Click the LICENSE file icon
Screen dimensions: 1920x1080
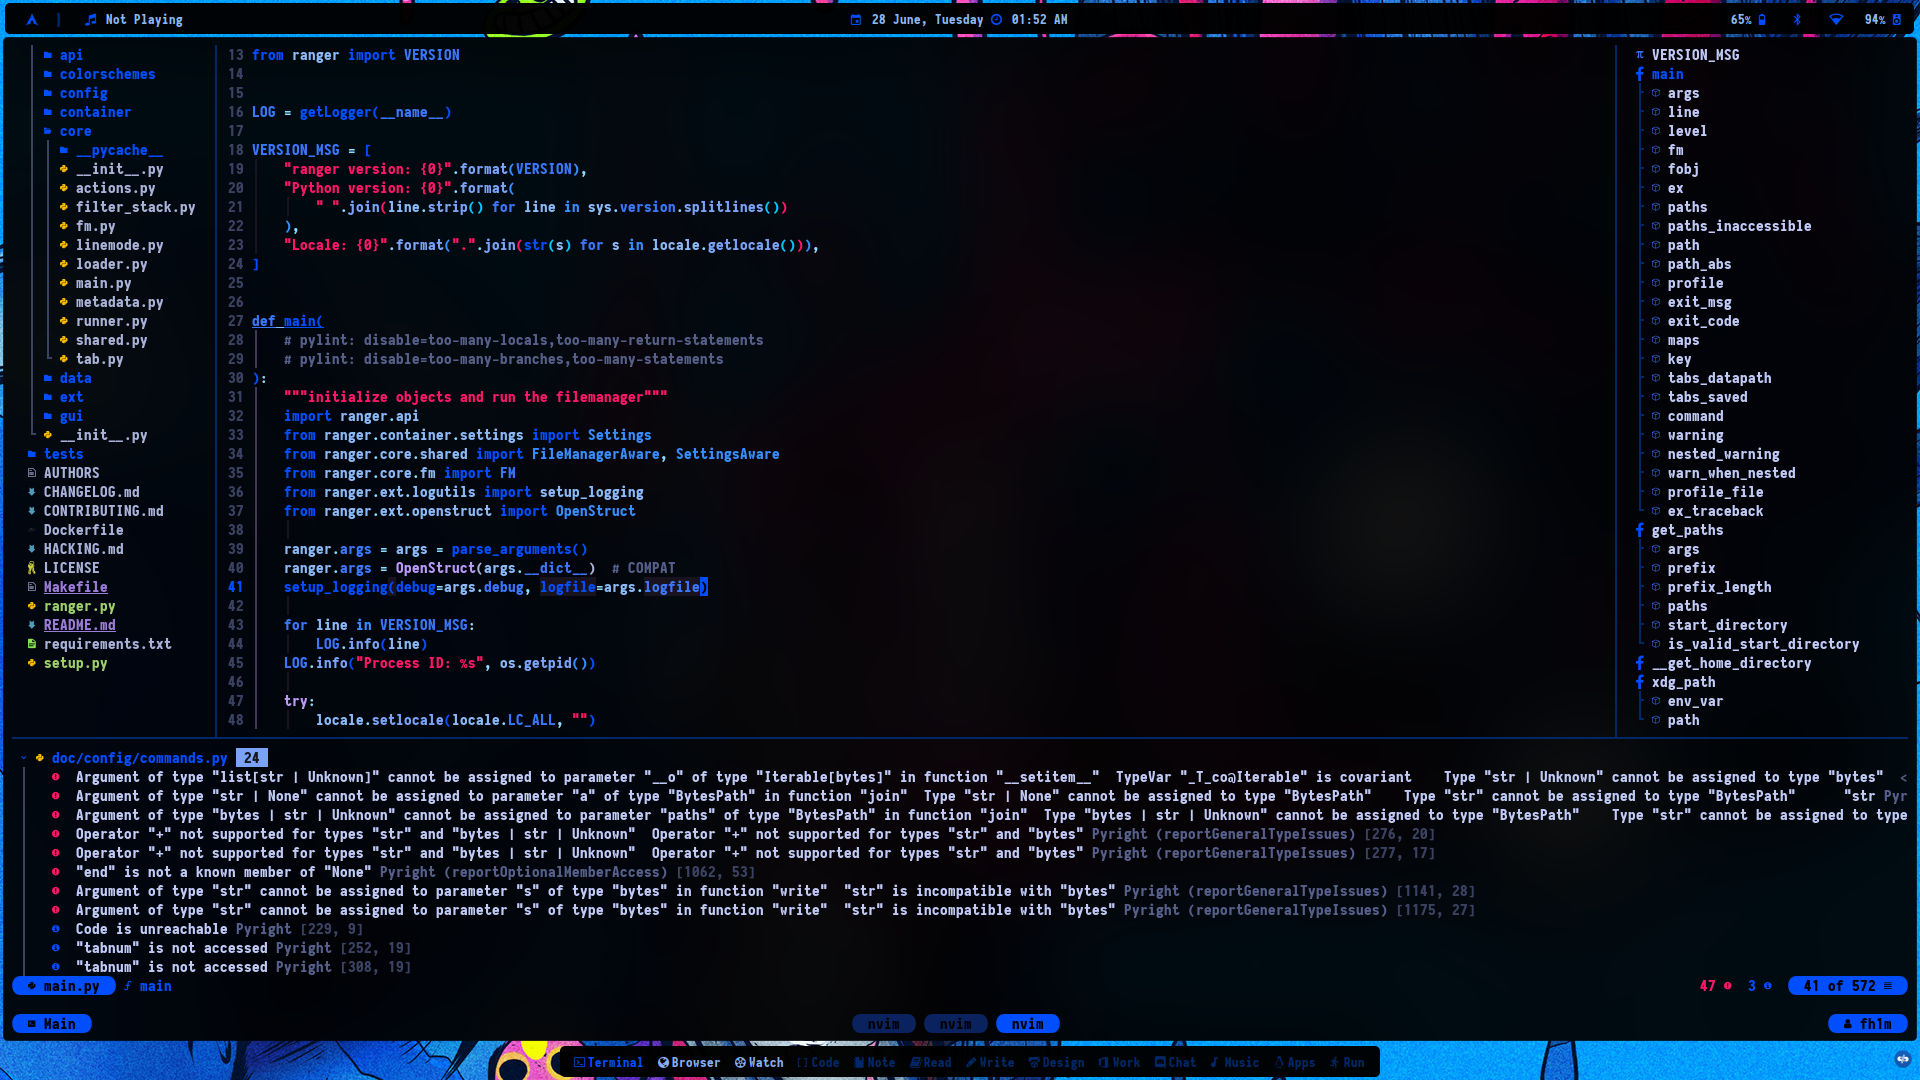32,568
